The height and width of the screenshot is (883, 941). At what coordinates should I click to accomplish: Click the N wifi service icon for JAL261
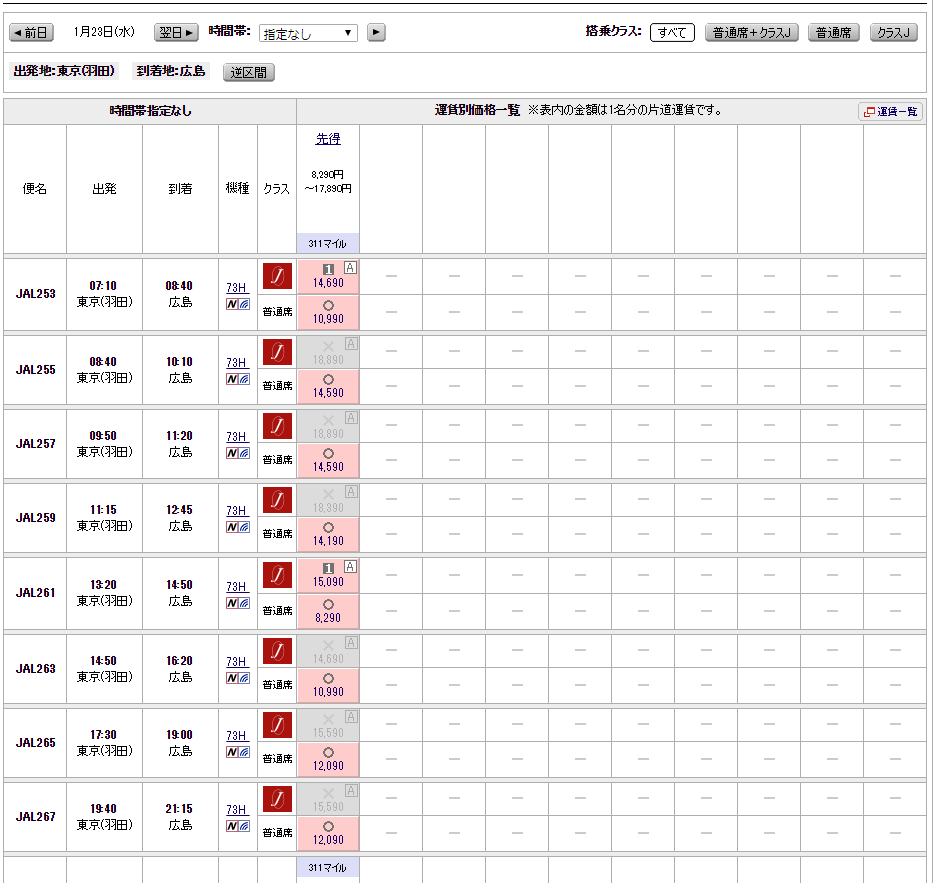tap(238, 603)
